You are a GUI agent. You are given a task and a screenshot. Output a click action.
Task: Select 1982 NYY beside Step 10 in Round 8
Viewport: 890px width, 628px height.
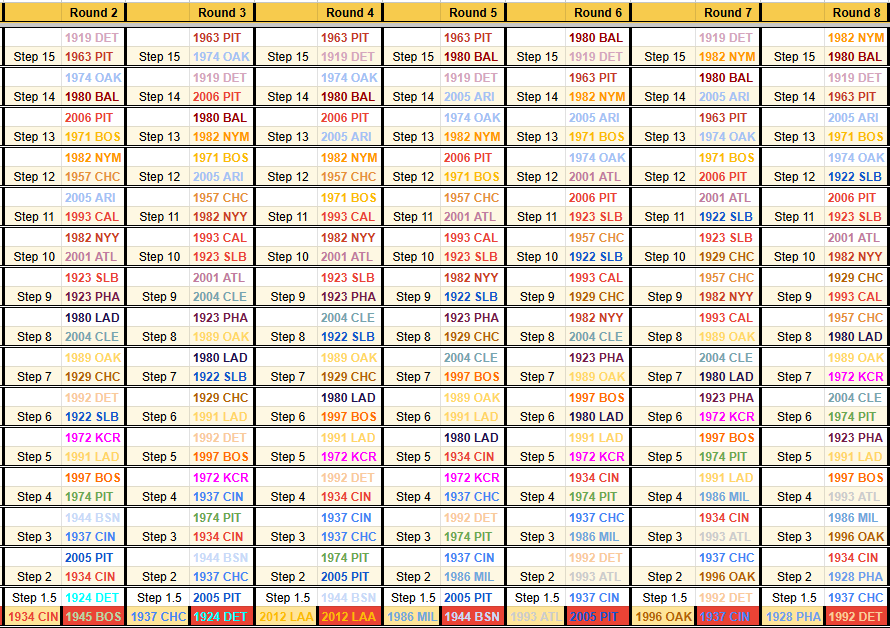pyautogui.click(x=855, y=257)
